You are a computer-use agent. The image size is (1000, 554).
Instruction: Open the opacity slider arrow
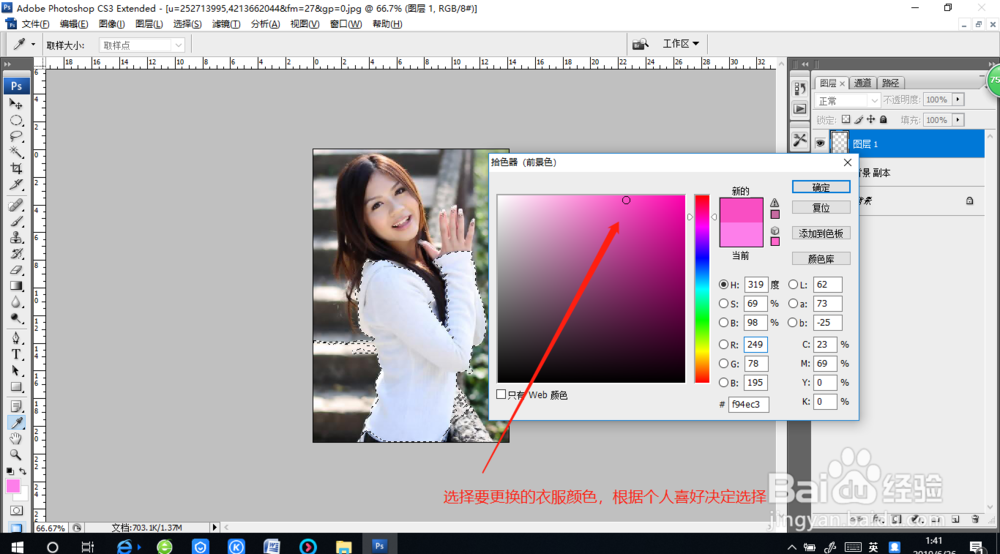(958, 99)
